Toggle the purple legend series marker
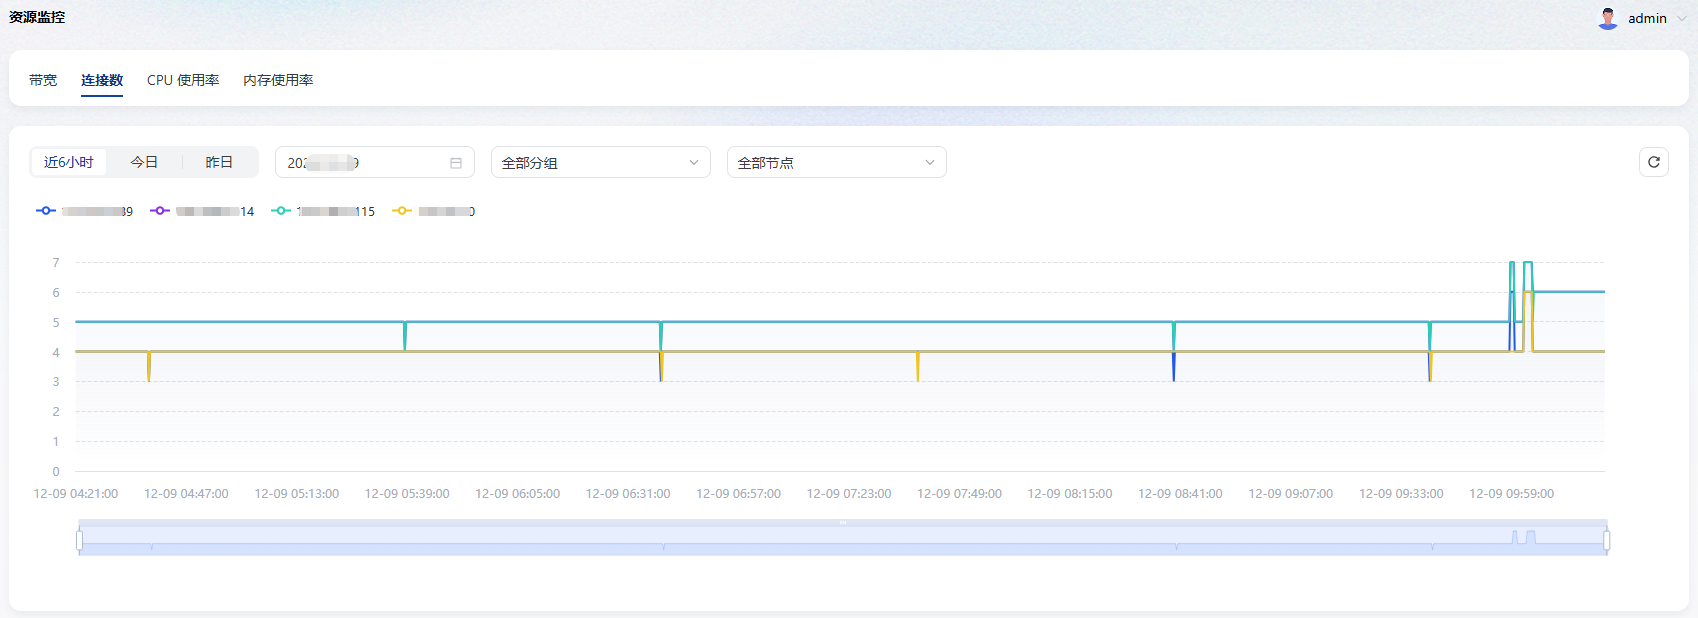This screenshot has width=1698, height=618. coord(160,211)
